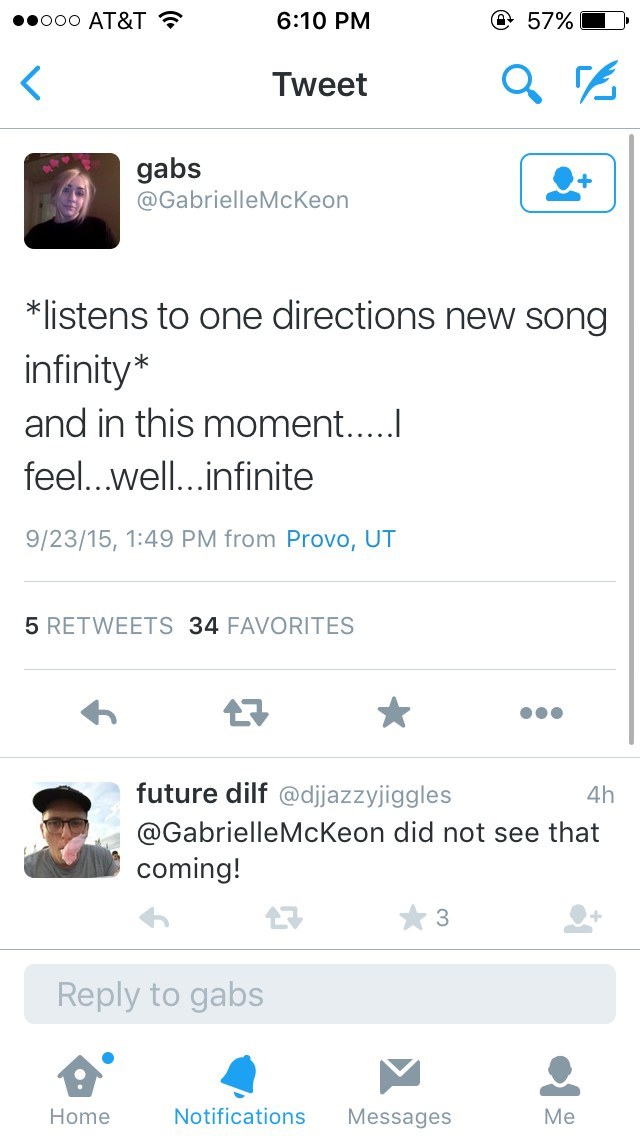Favorite the main tweet with star icon
The width and height of the screenshot is (640, 1136).
pyautogui.click(x=394, y=713)
